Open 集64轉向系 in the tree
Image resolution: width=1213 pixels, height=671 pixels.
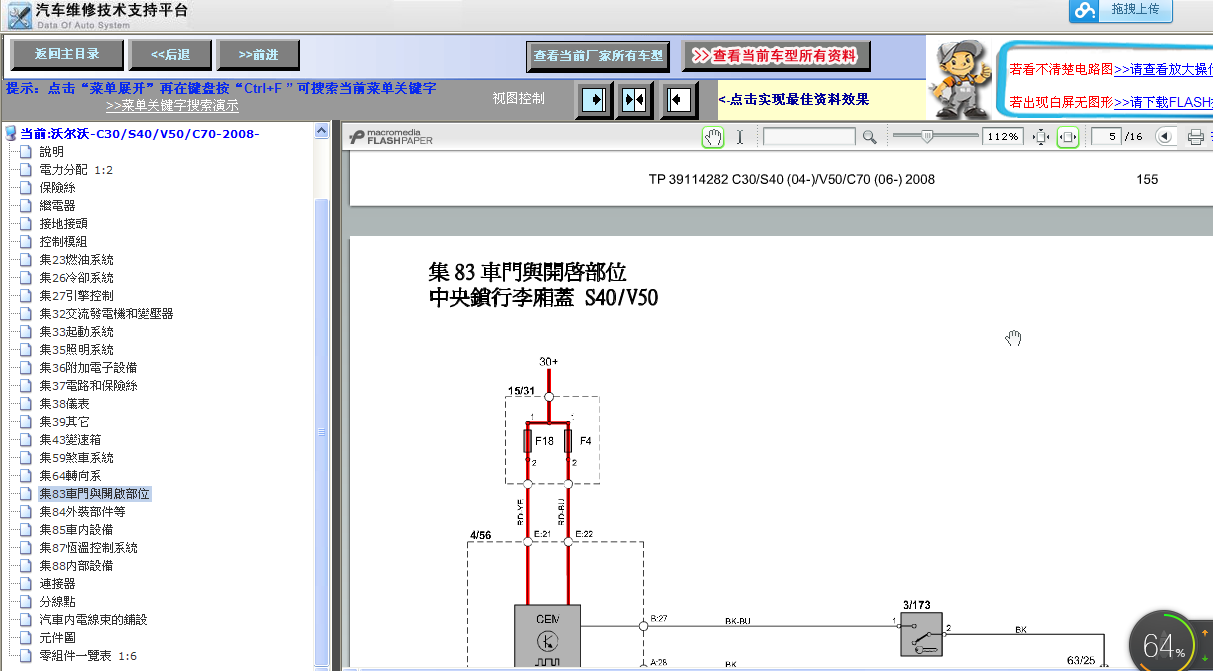pos(70,476)
